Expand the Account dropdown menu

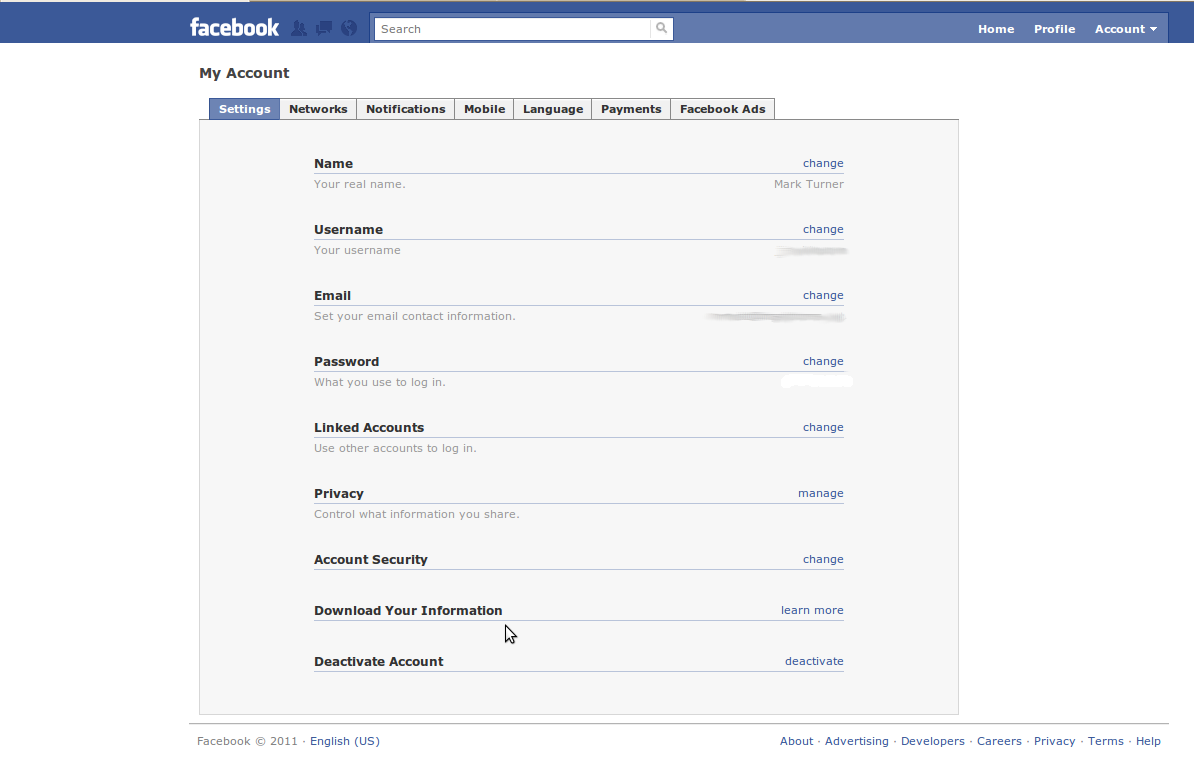1125,29
